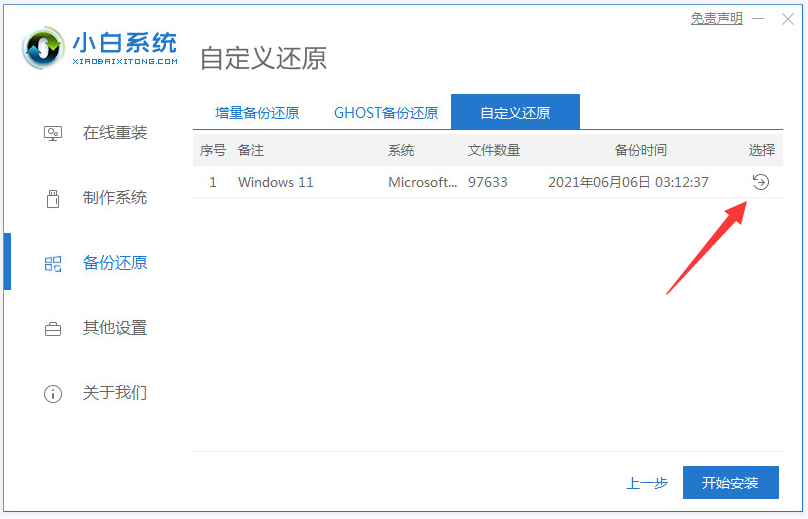808x519 pixels.
Task: Open the 其他设置 menu item
Action: pyautogui.click(x=114, y=328)
